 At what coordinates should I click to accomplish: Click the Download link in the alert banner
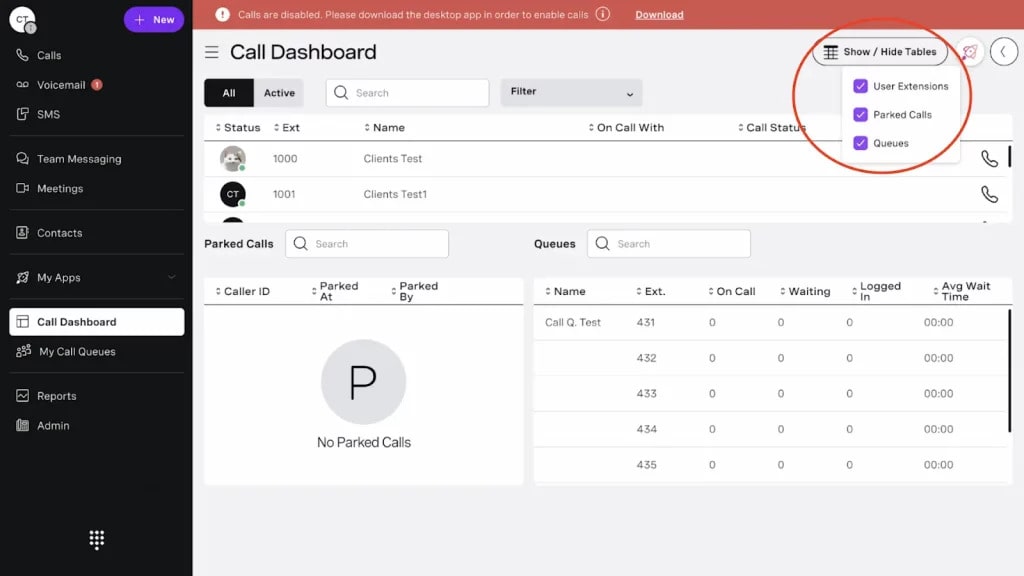point(660,14)
